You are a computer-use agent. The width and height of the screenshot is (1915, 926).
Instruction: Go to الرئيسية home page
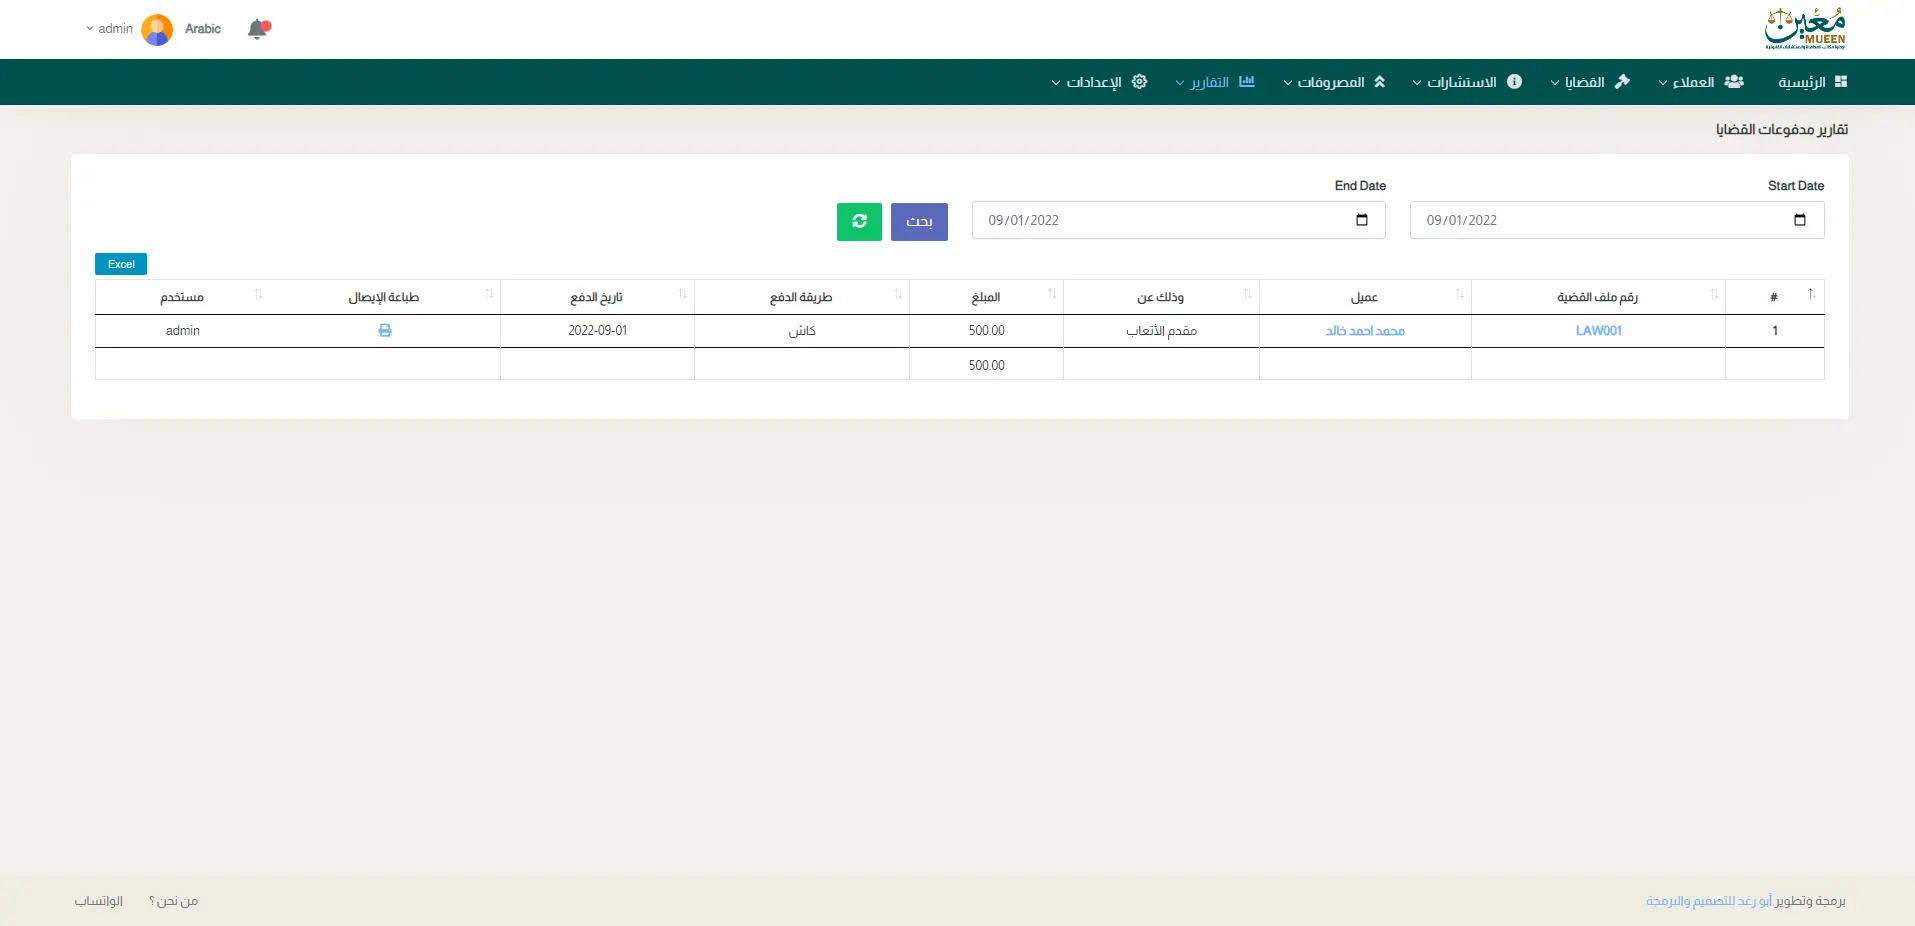tap(1811, 82)
